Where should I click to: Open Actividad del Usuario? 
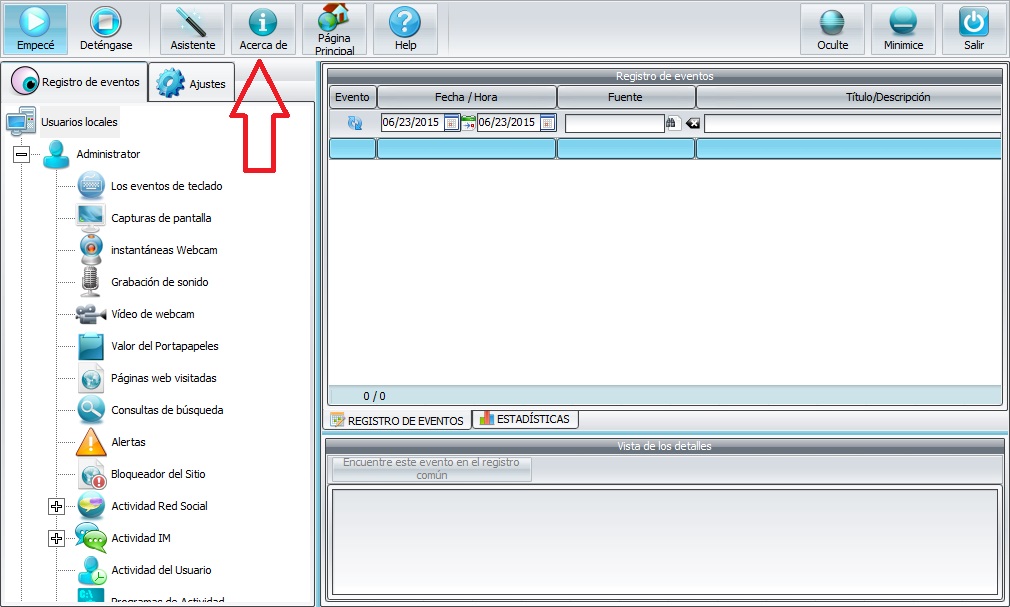point(161,570)
